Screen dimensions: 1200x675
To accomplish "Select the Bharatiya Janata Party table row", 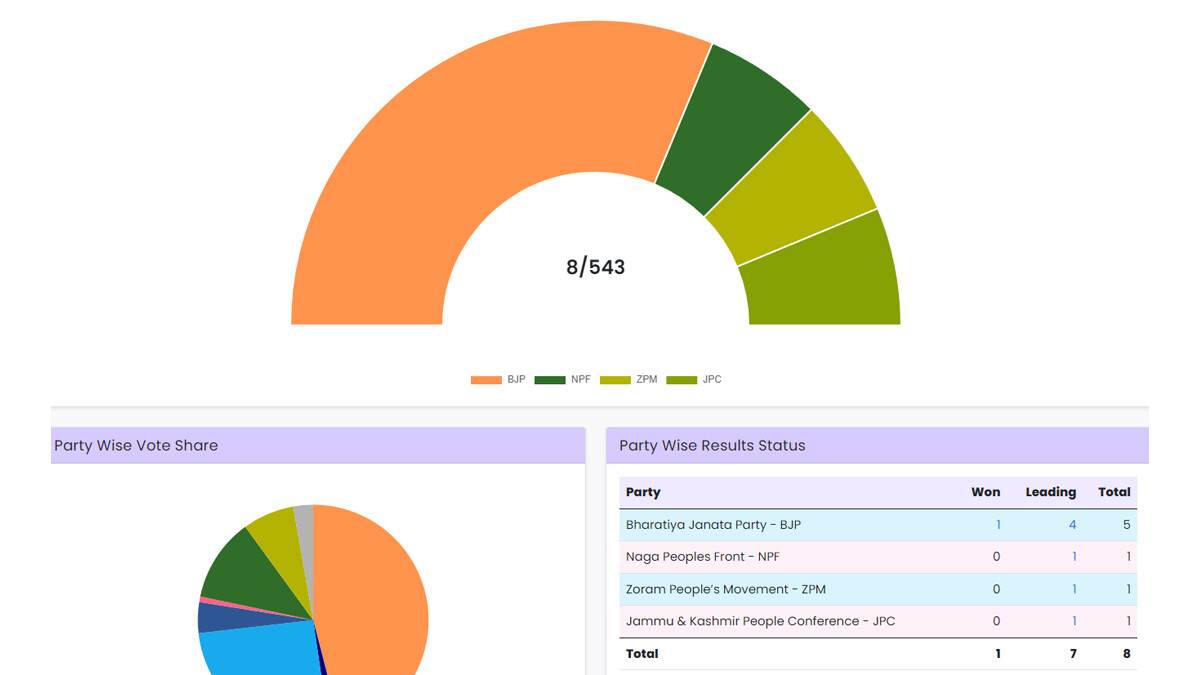I will click(x=878, y=525).
